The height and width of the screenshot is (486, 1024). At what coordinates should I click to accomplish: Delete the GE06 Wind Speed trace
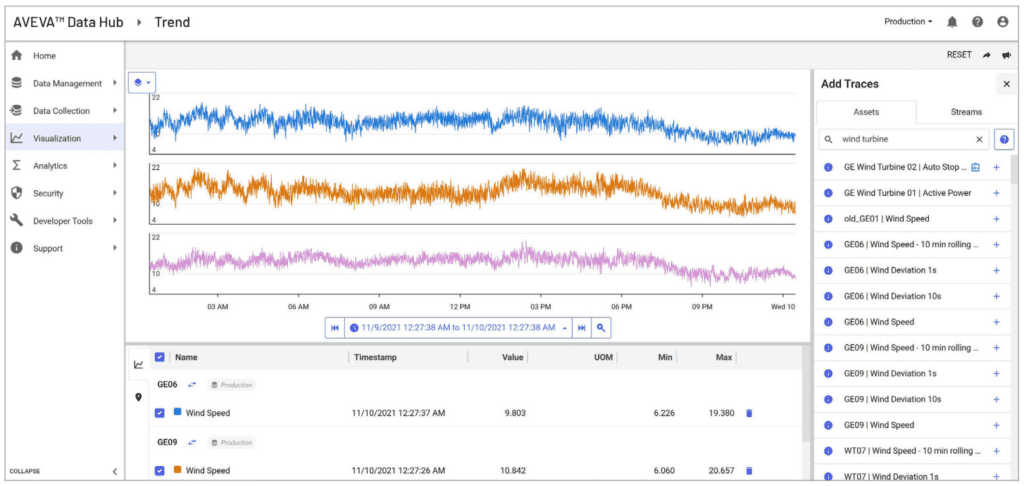748,413
